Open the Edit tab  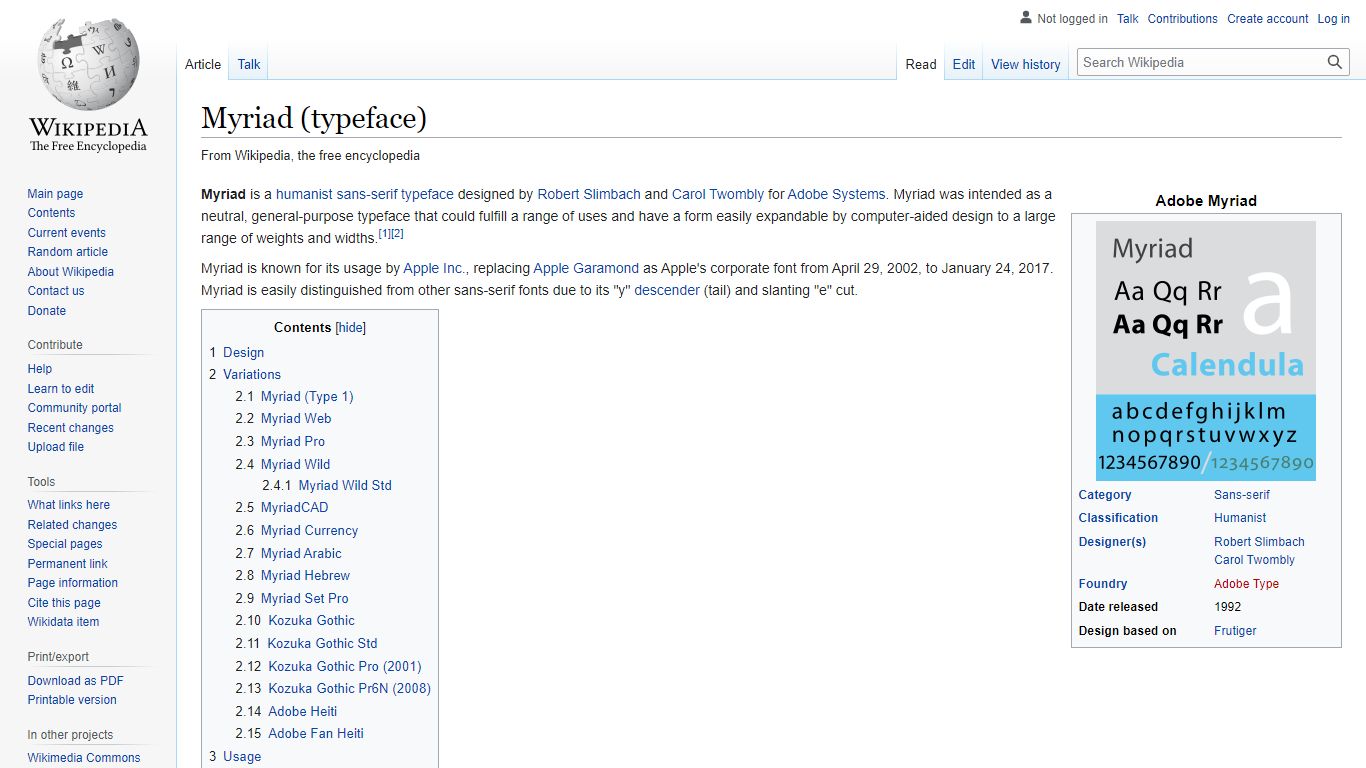point(964,64)
